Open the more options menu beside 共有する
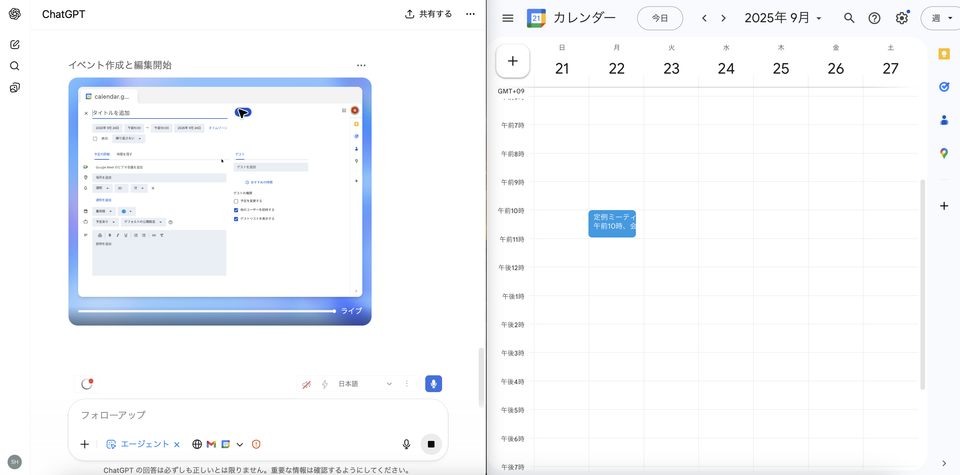 [x=470, y=14]
